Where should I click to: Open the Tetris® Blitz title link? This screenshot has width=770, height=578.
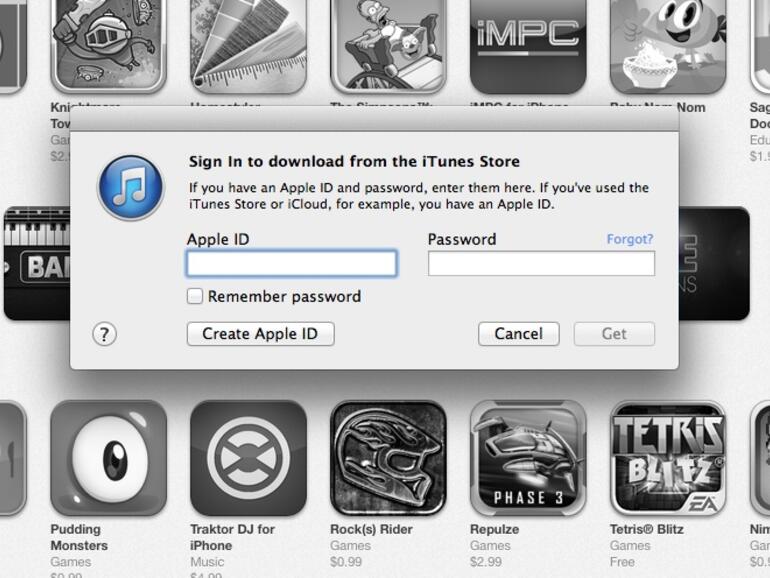(647, 529)
